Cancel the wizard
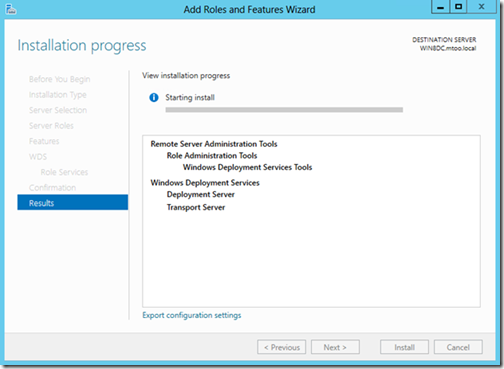Viewport: 504px width, 369px height. (458, 347)
